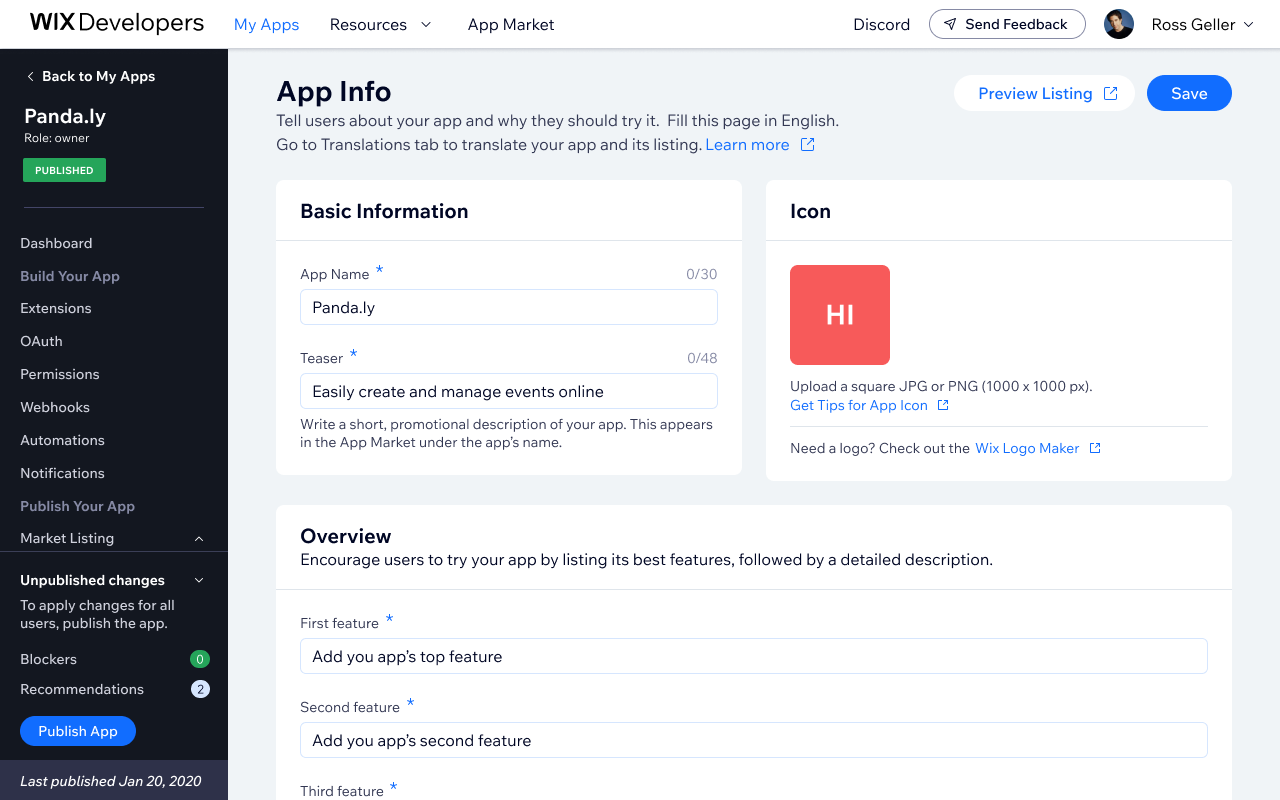Click the external-link icon beside Get Tips

pyautogui.click(x=942, y=405)
